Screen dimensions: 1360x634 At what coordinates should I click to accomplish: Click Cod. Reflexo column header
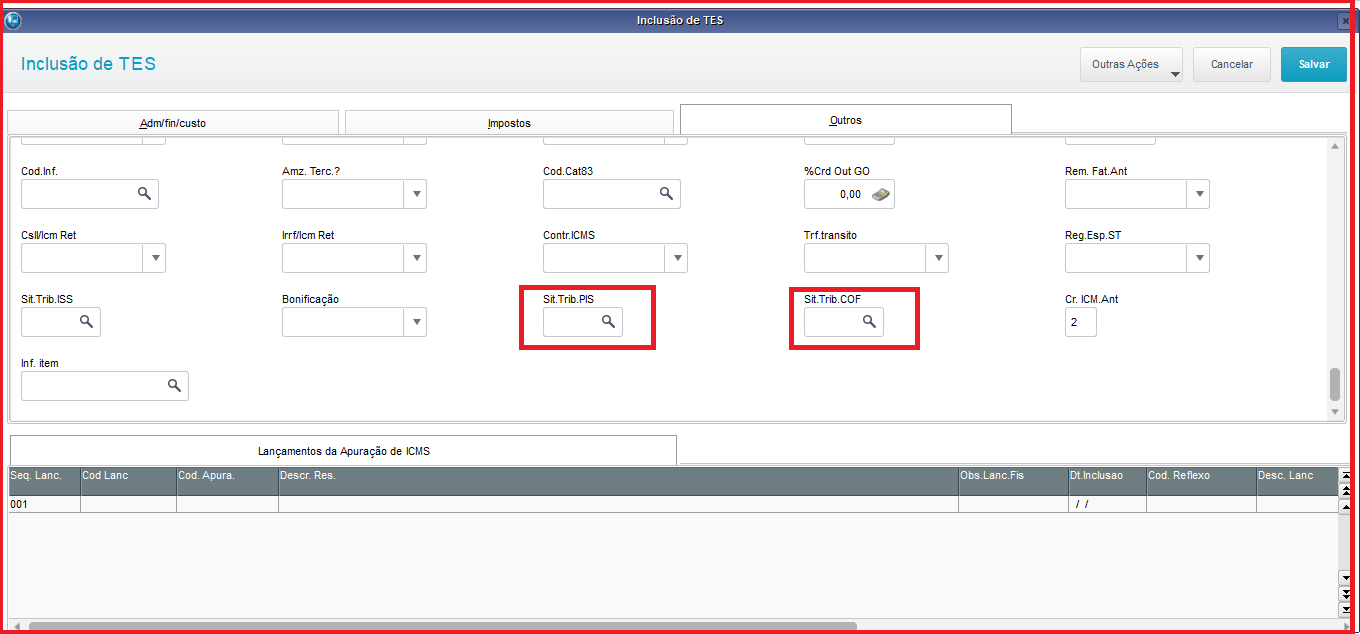click(x=1201, y=481)
